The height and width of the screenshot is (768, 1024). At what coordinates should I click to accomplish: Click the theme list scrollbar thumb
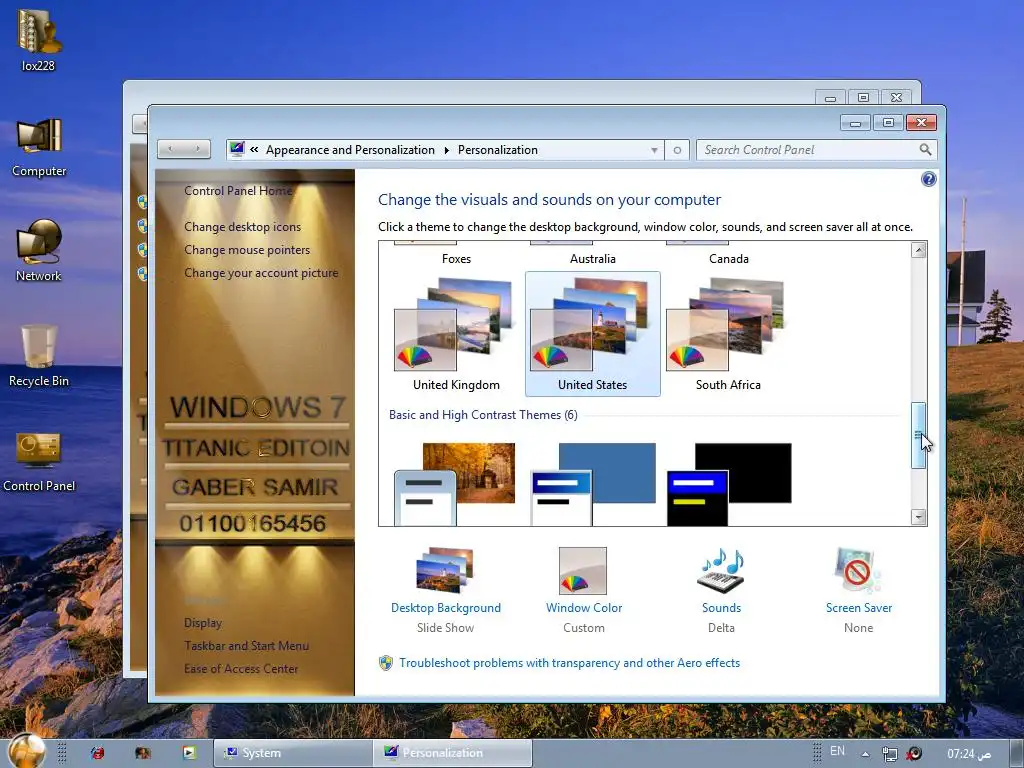tap(919, 435)
